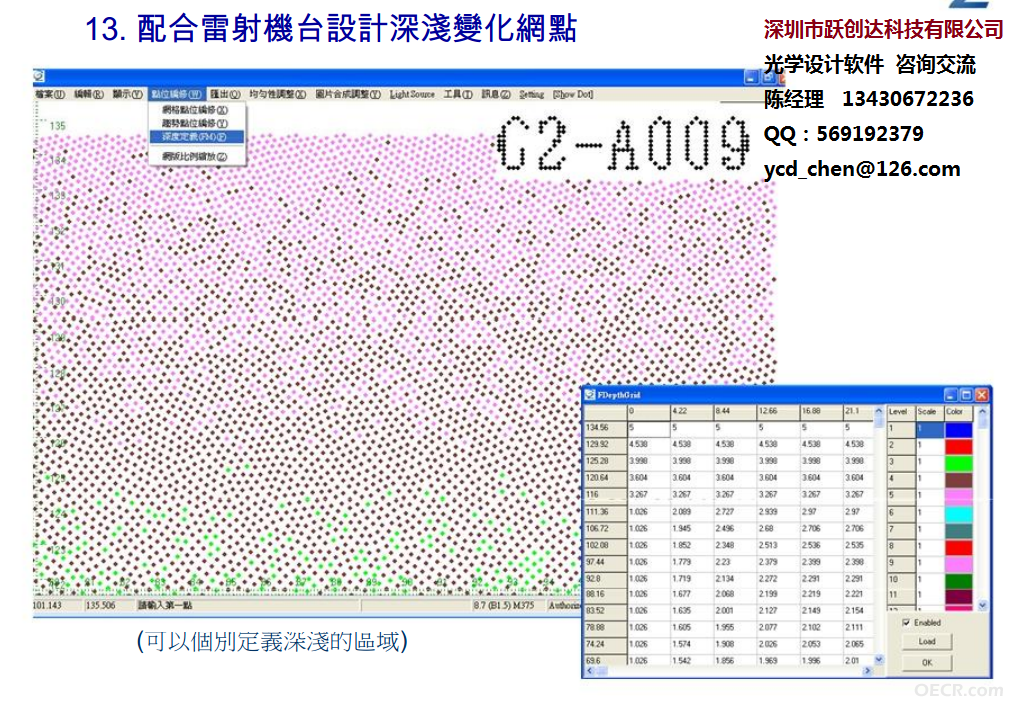Close the open 點位編修(W) menu

point(176,95)
